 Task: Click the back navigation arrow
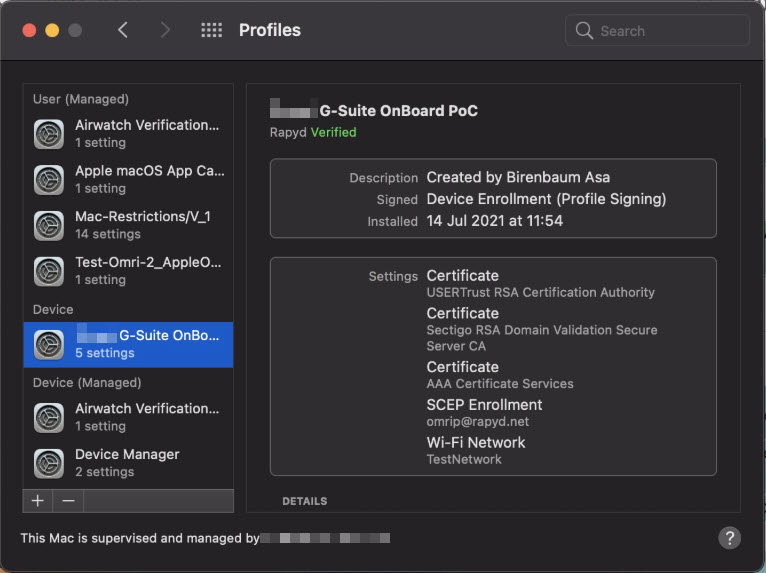point(123,30)
